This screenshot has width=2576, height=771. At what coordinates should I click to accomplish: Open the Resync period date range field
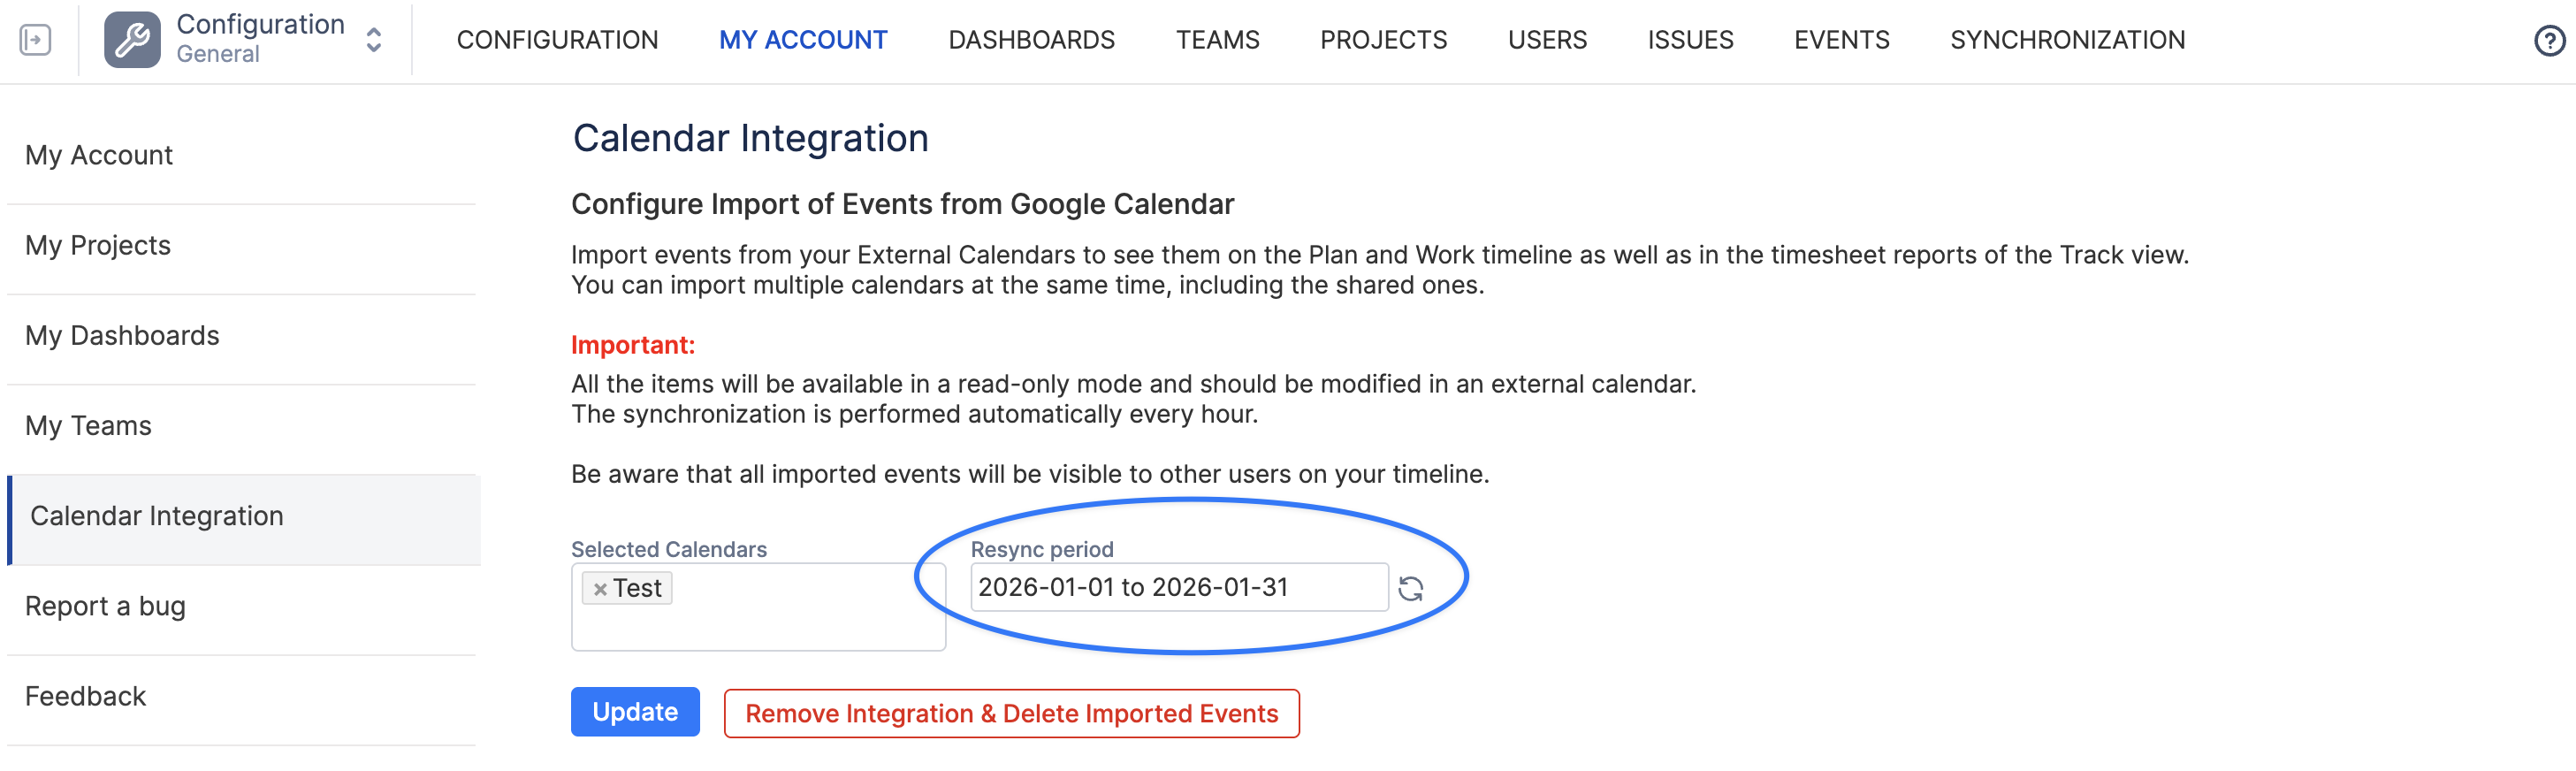[1178, 587]
